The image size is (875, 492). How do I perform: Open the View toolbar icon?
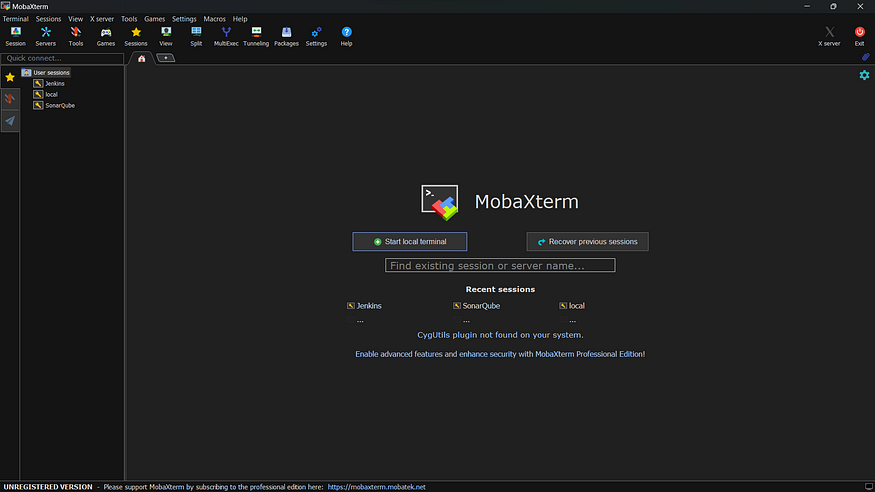(x=166, y=36)
